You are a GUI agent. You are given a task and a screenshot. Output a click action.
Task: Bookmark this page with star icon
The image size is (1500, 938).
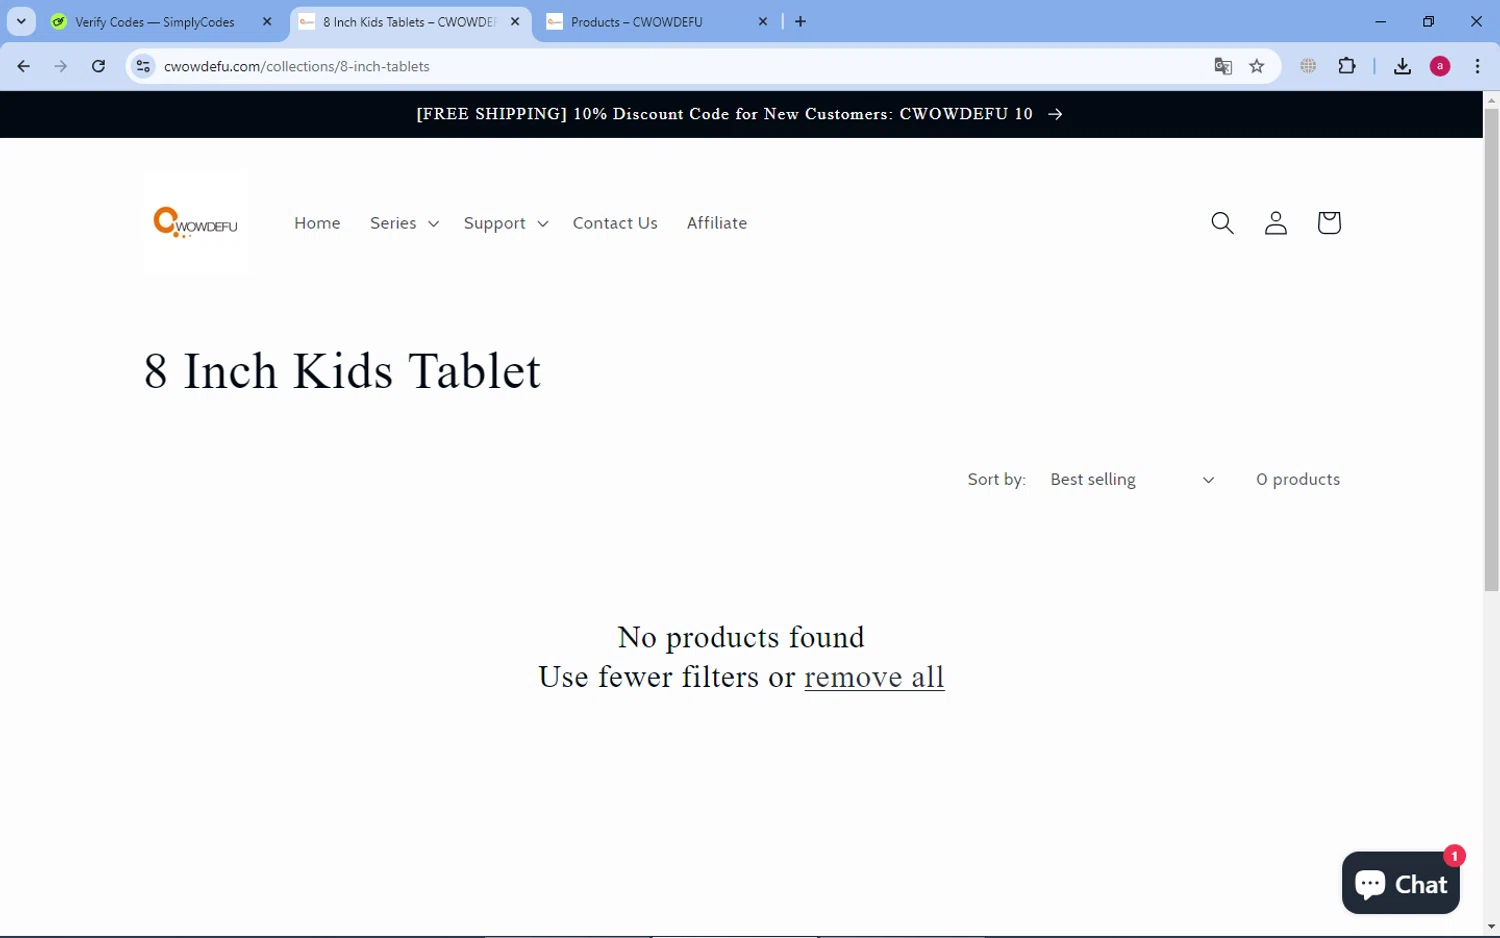click(1257, 66)
